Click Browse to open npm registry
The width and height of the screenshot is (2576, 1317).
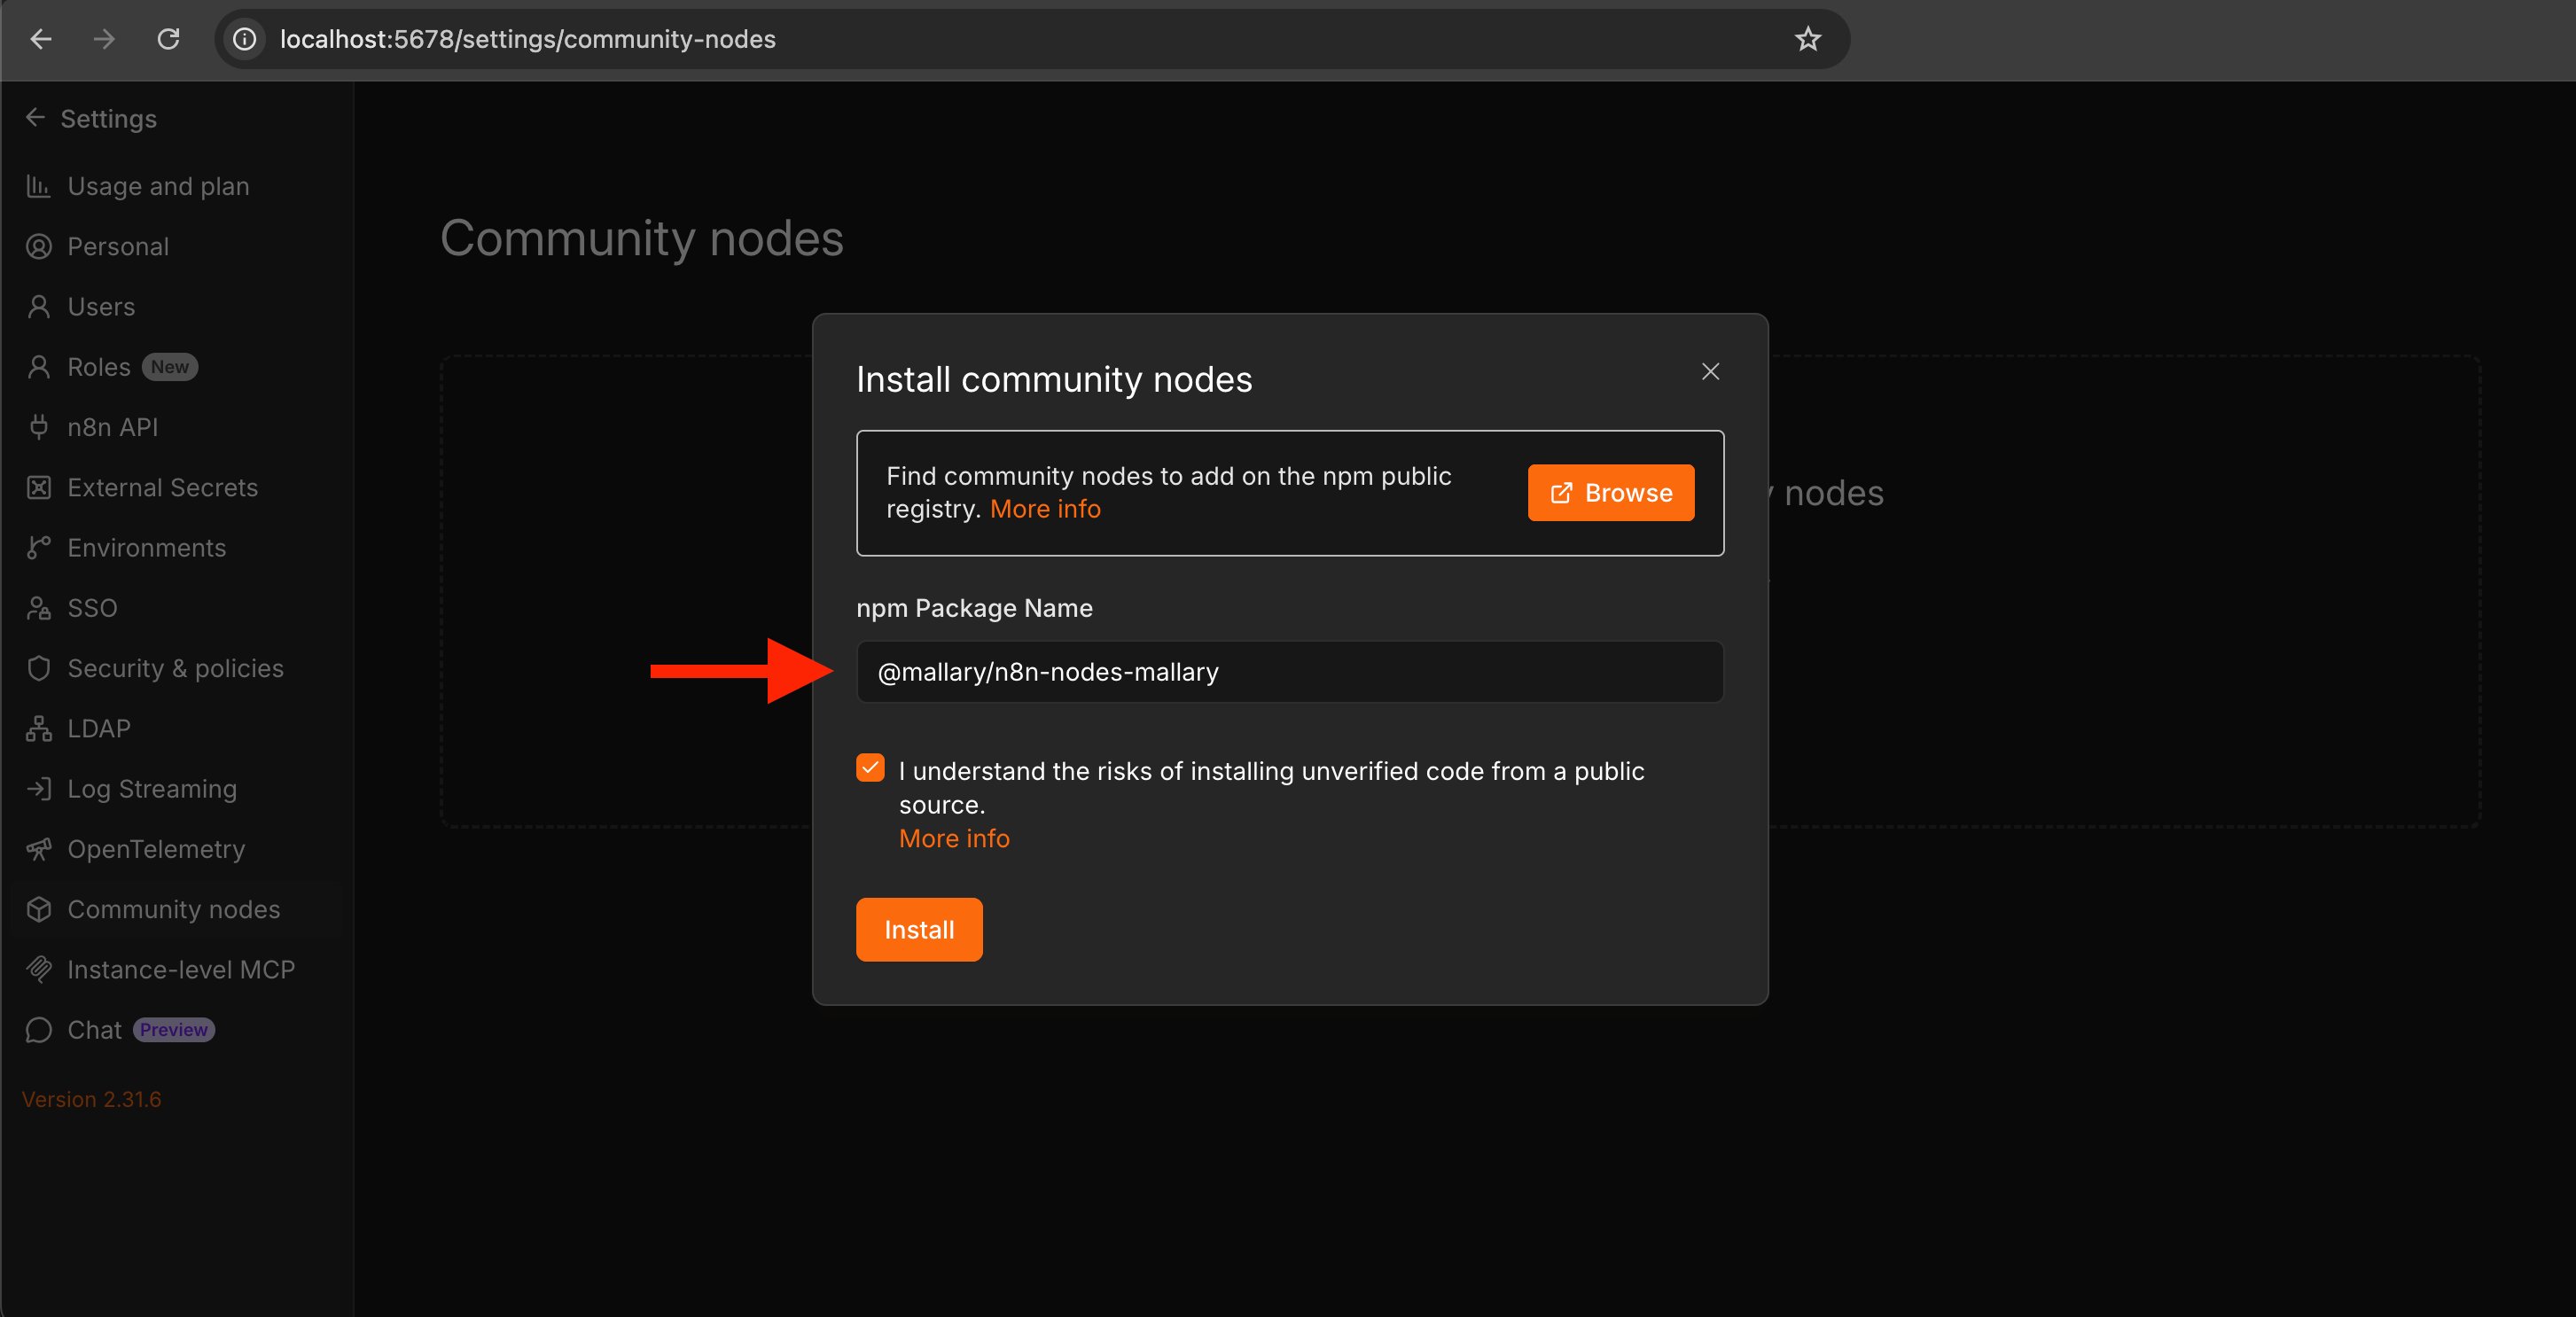click(1611, 492)
